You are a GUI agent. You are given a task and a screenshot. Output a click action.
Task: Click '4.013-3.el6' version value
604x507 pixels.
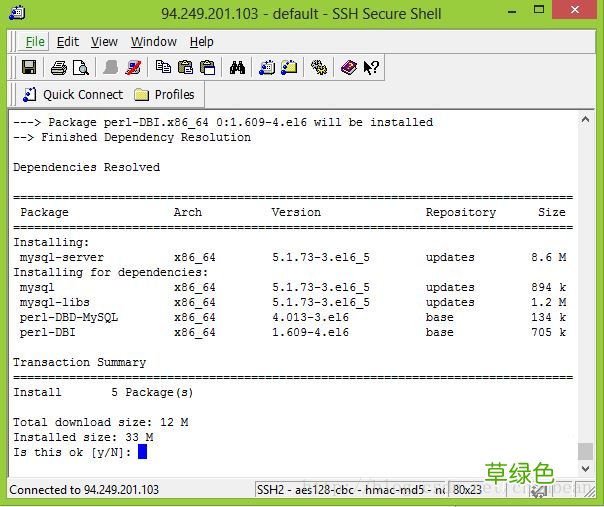(310, 317)
